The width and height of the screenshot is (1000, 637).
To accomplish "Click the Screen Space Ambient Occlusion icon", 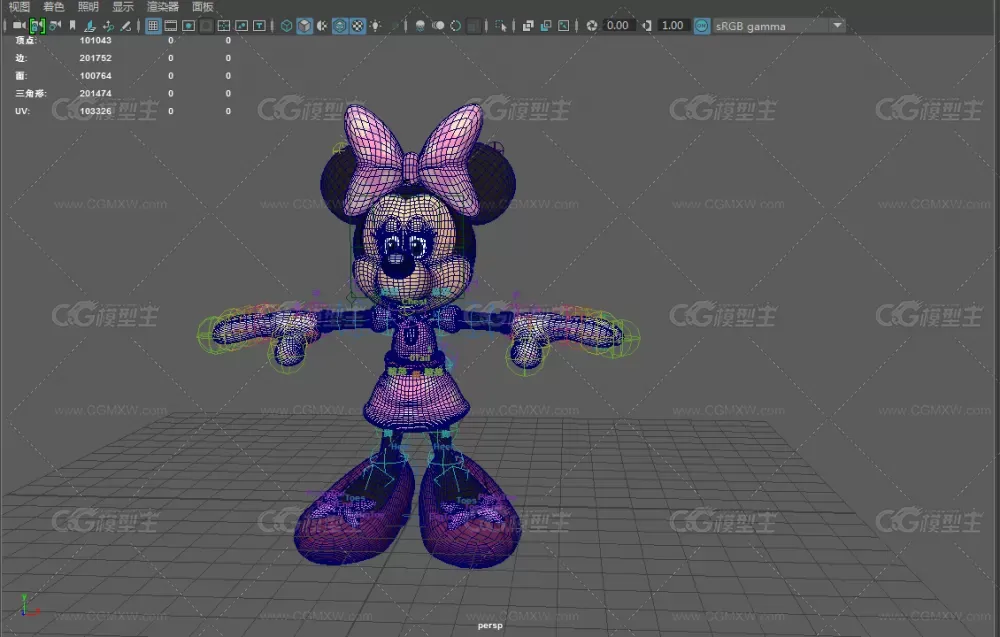I will click(x=420, y=26).
